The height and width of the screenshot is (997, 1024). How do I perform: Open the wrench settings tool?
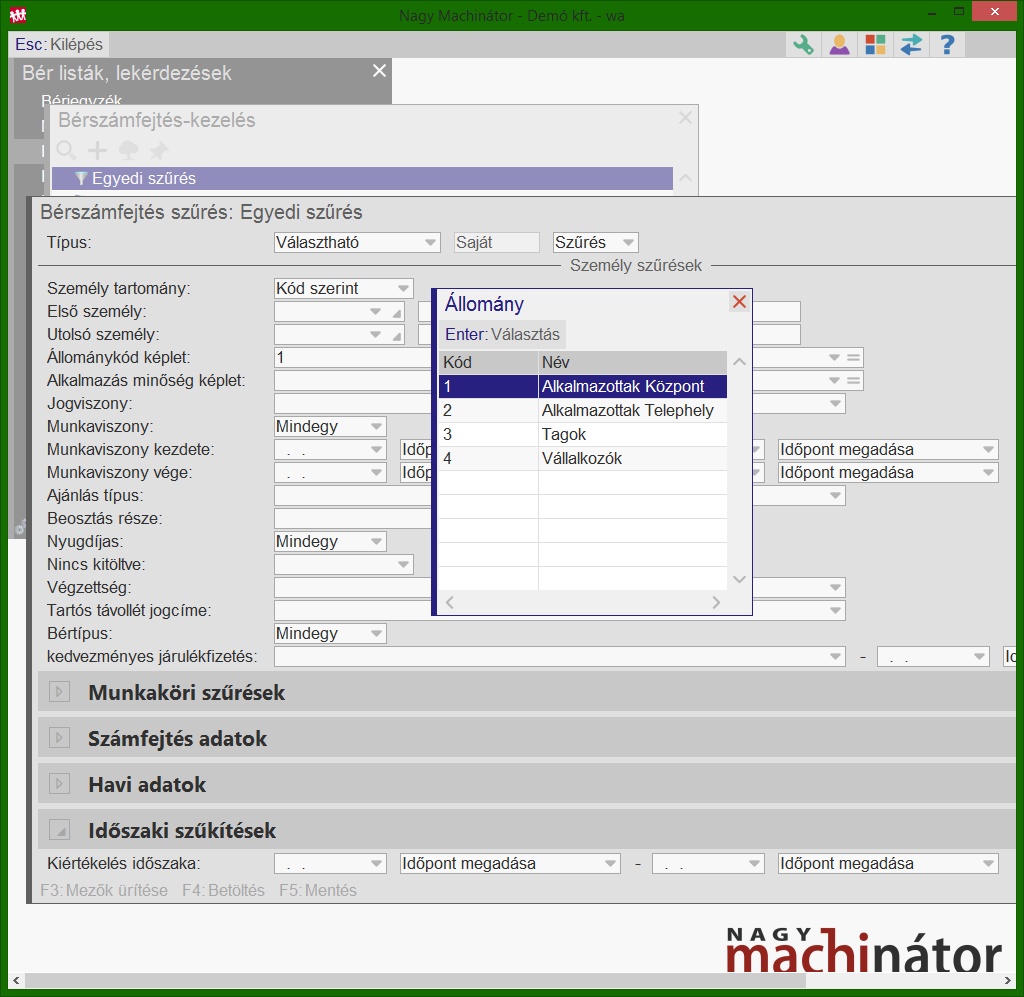coord(802,44)
